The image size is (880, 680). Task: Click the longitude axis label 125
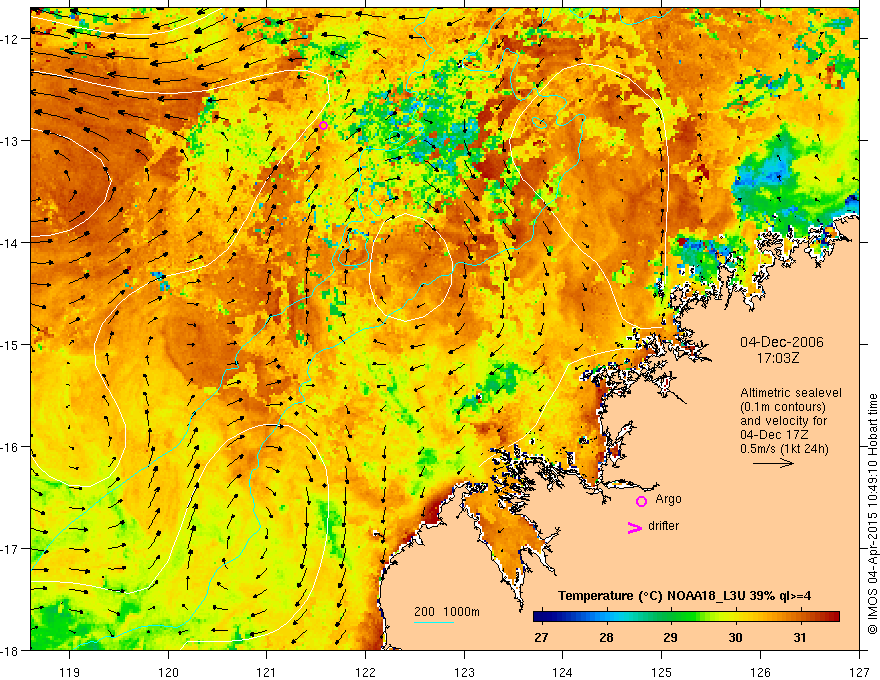pyautogui.click(x=662, y=672)
